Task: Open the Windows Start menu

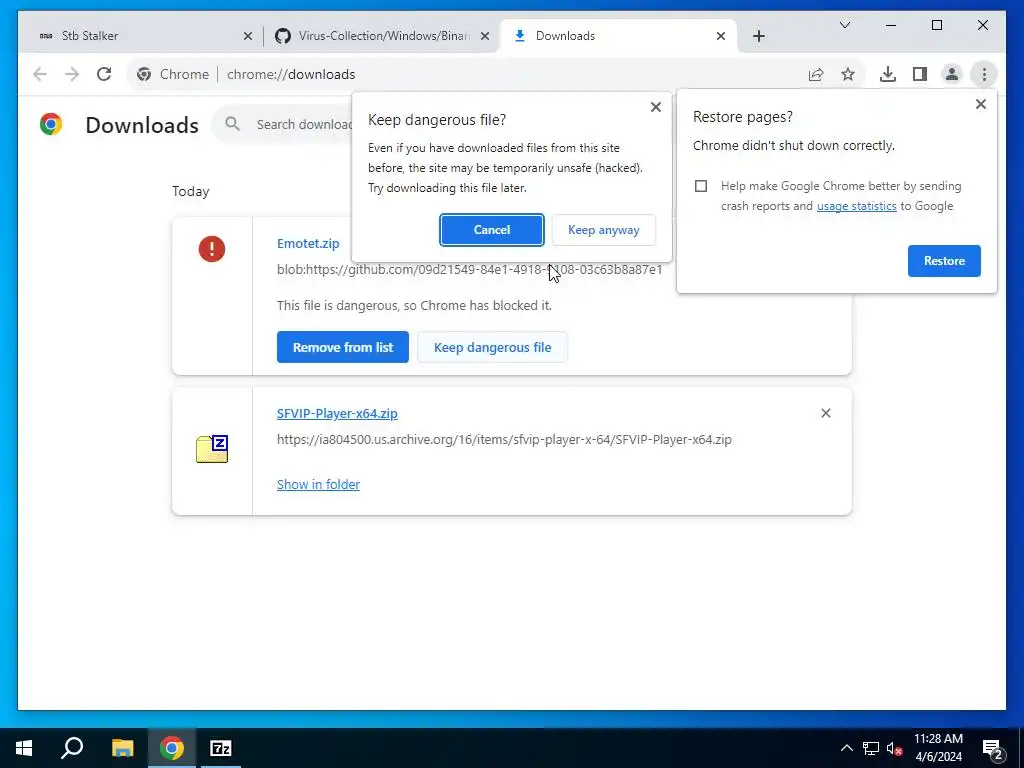Action: point(24,748)
